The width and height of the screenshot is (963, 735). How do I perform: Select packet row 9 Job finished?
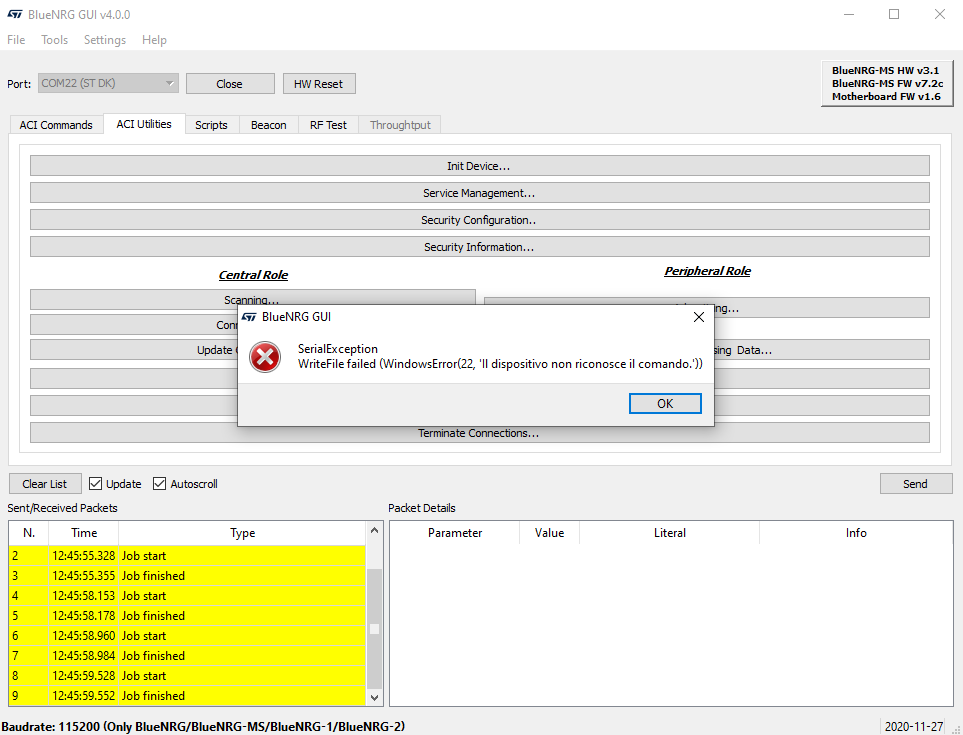coord(187,696)
